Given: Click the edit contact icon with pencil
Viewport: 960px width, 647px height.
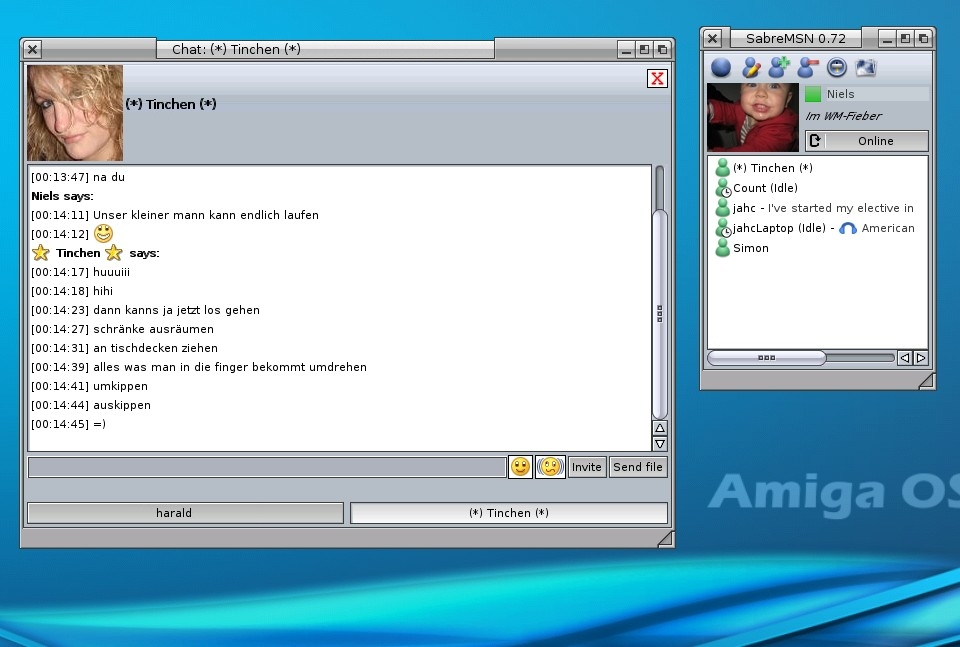Looking at the screenshot, I should 750,67.
